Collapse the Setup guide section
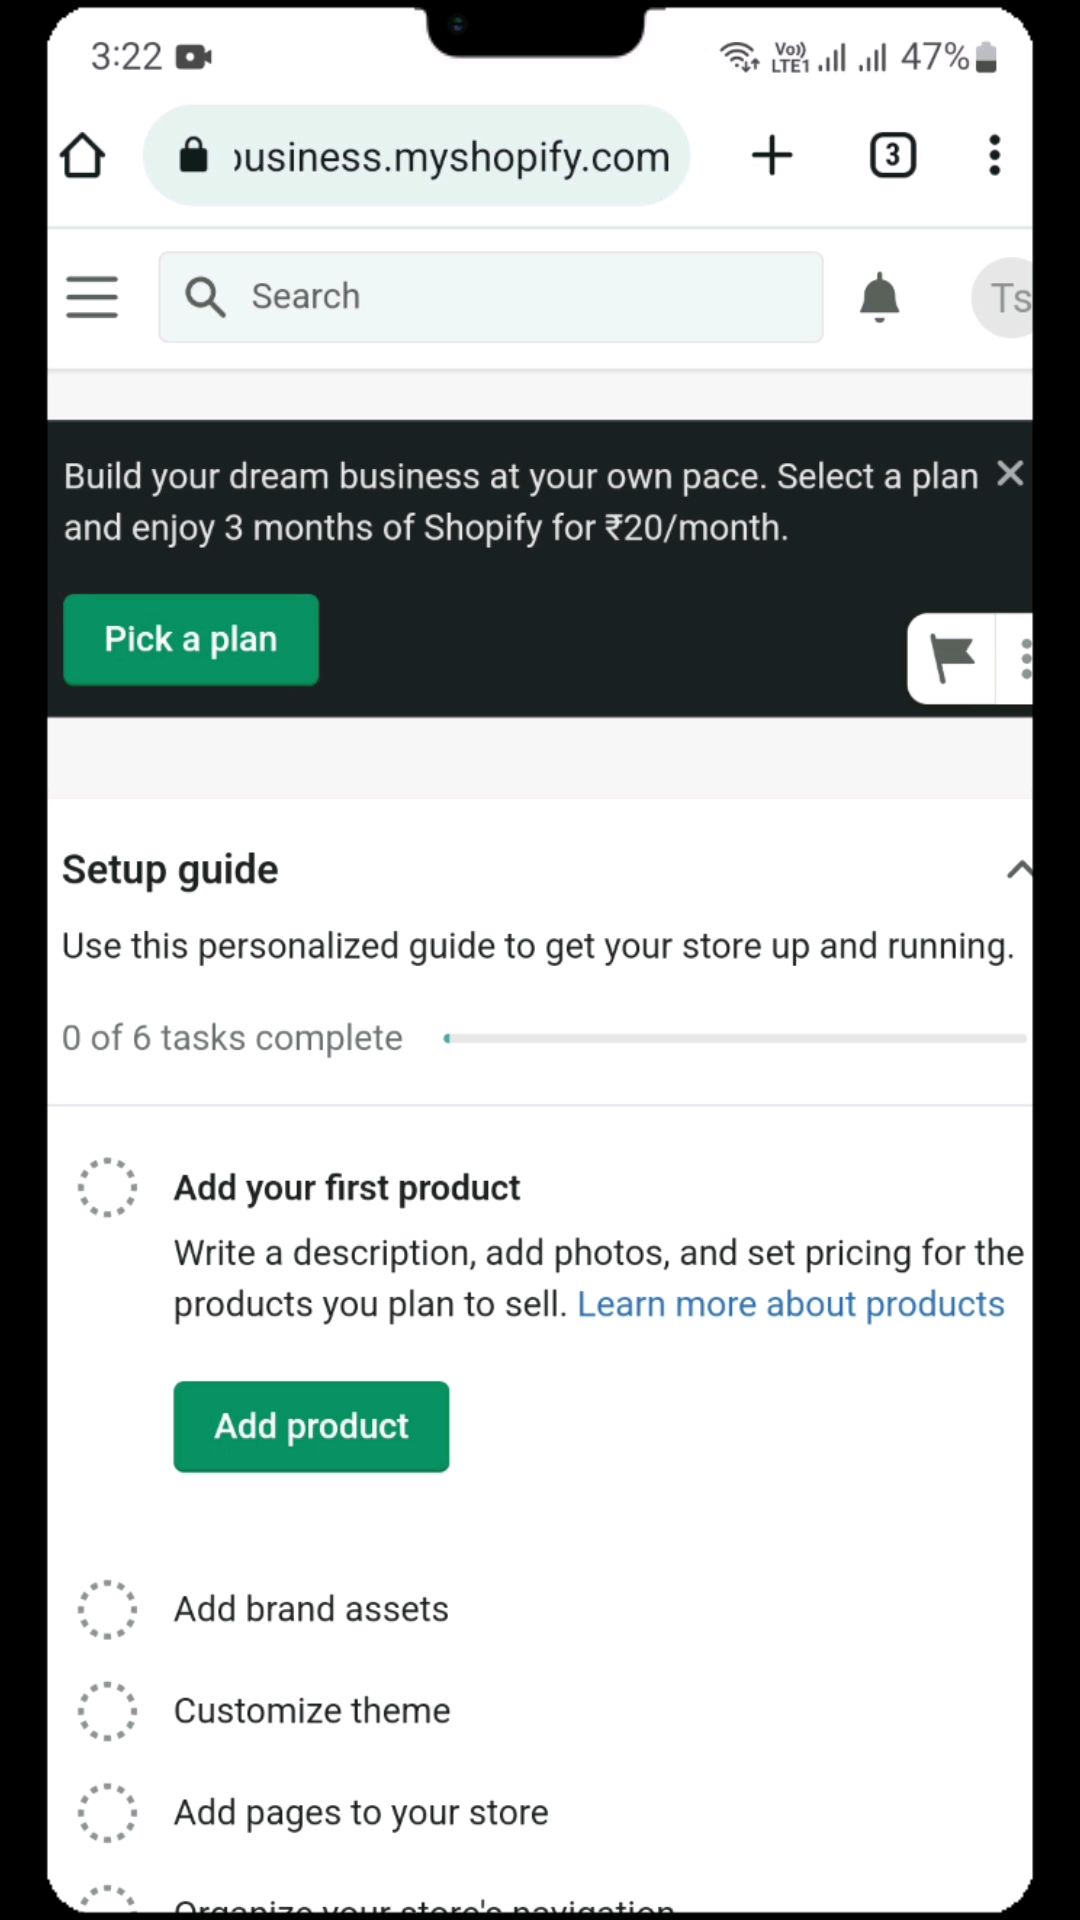The image size is (1080, 1920). tap(1019, 870)
